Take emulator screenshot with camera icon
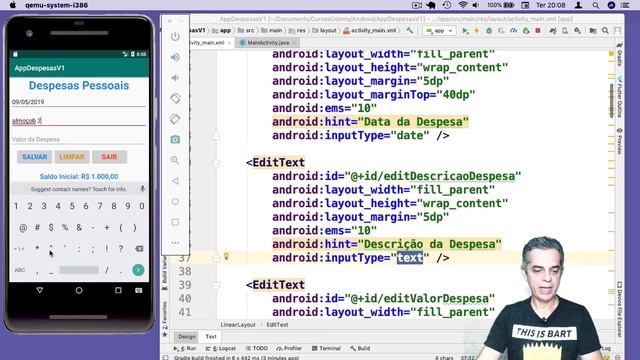 (175, 140)
